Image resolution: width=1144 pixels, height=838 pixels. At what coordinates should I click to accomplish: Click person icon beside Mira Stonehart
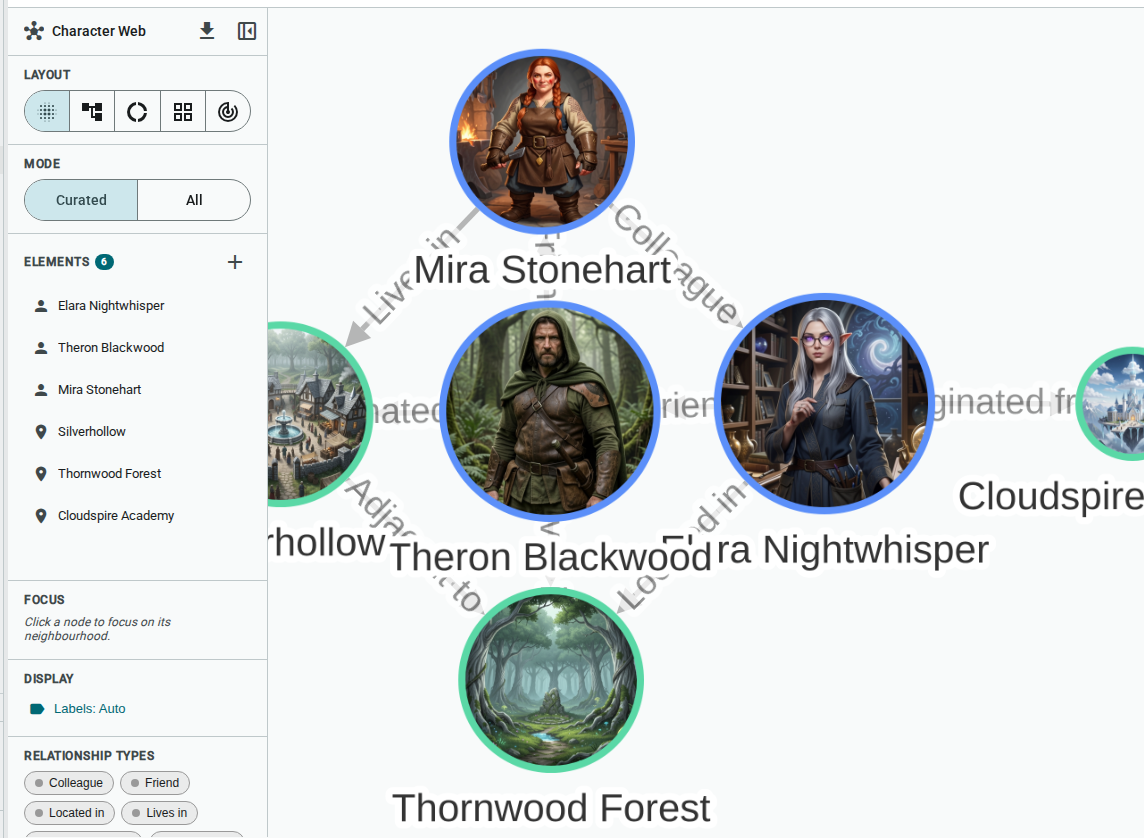[x=41, y=389]
